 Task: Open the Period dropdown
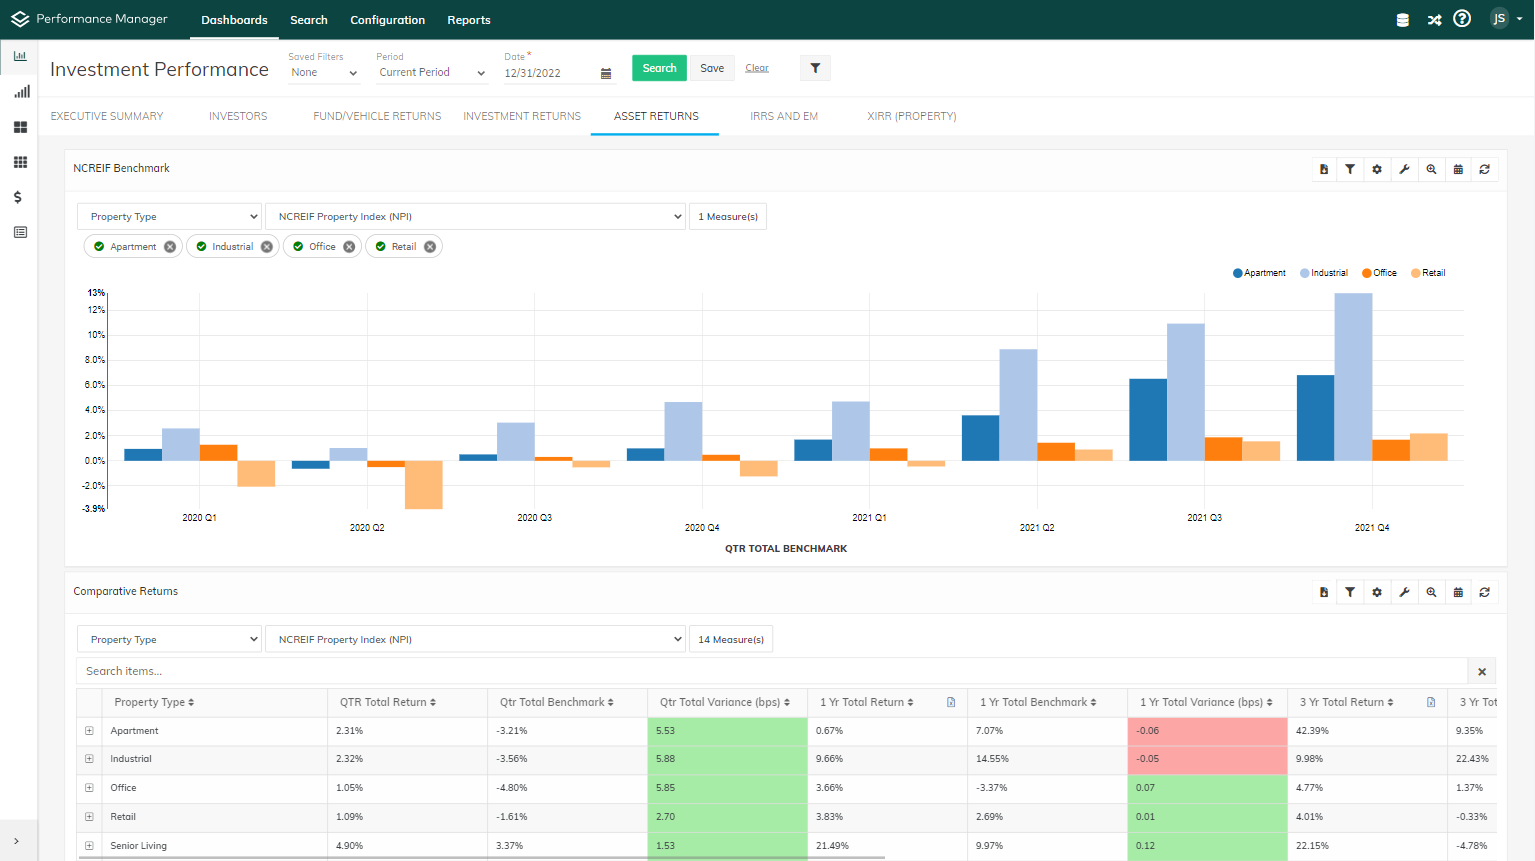tap(432, 73)
